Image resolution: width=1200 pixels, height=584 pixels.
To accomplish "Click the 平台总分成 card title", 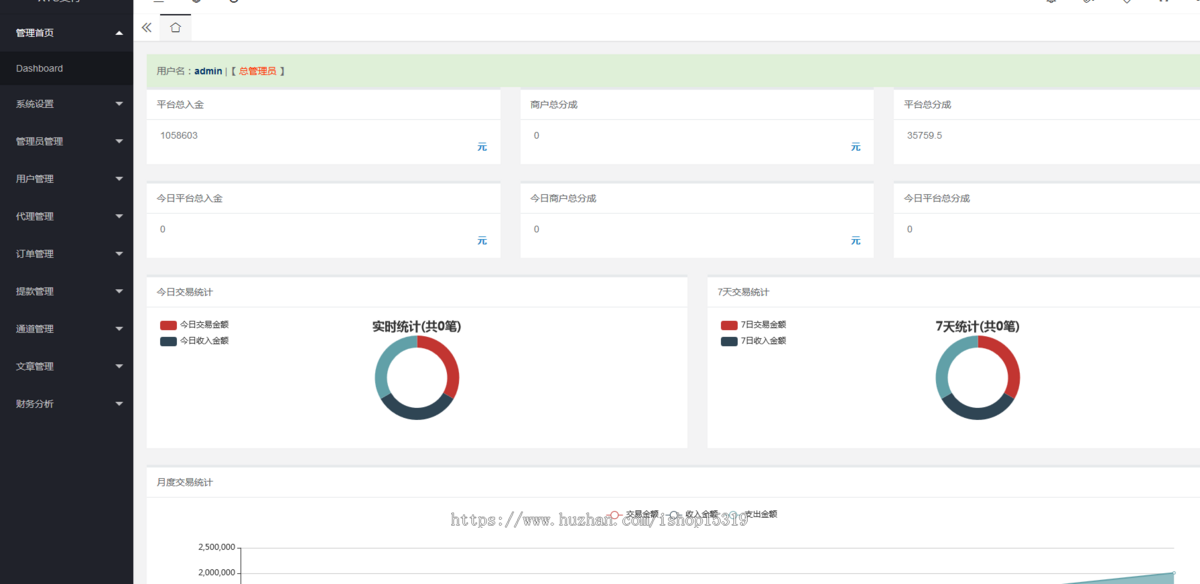I will [x=927, y=104].
